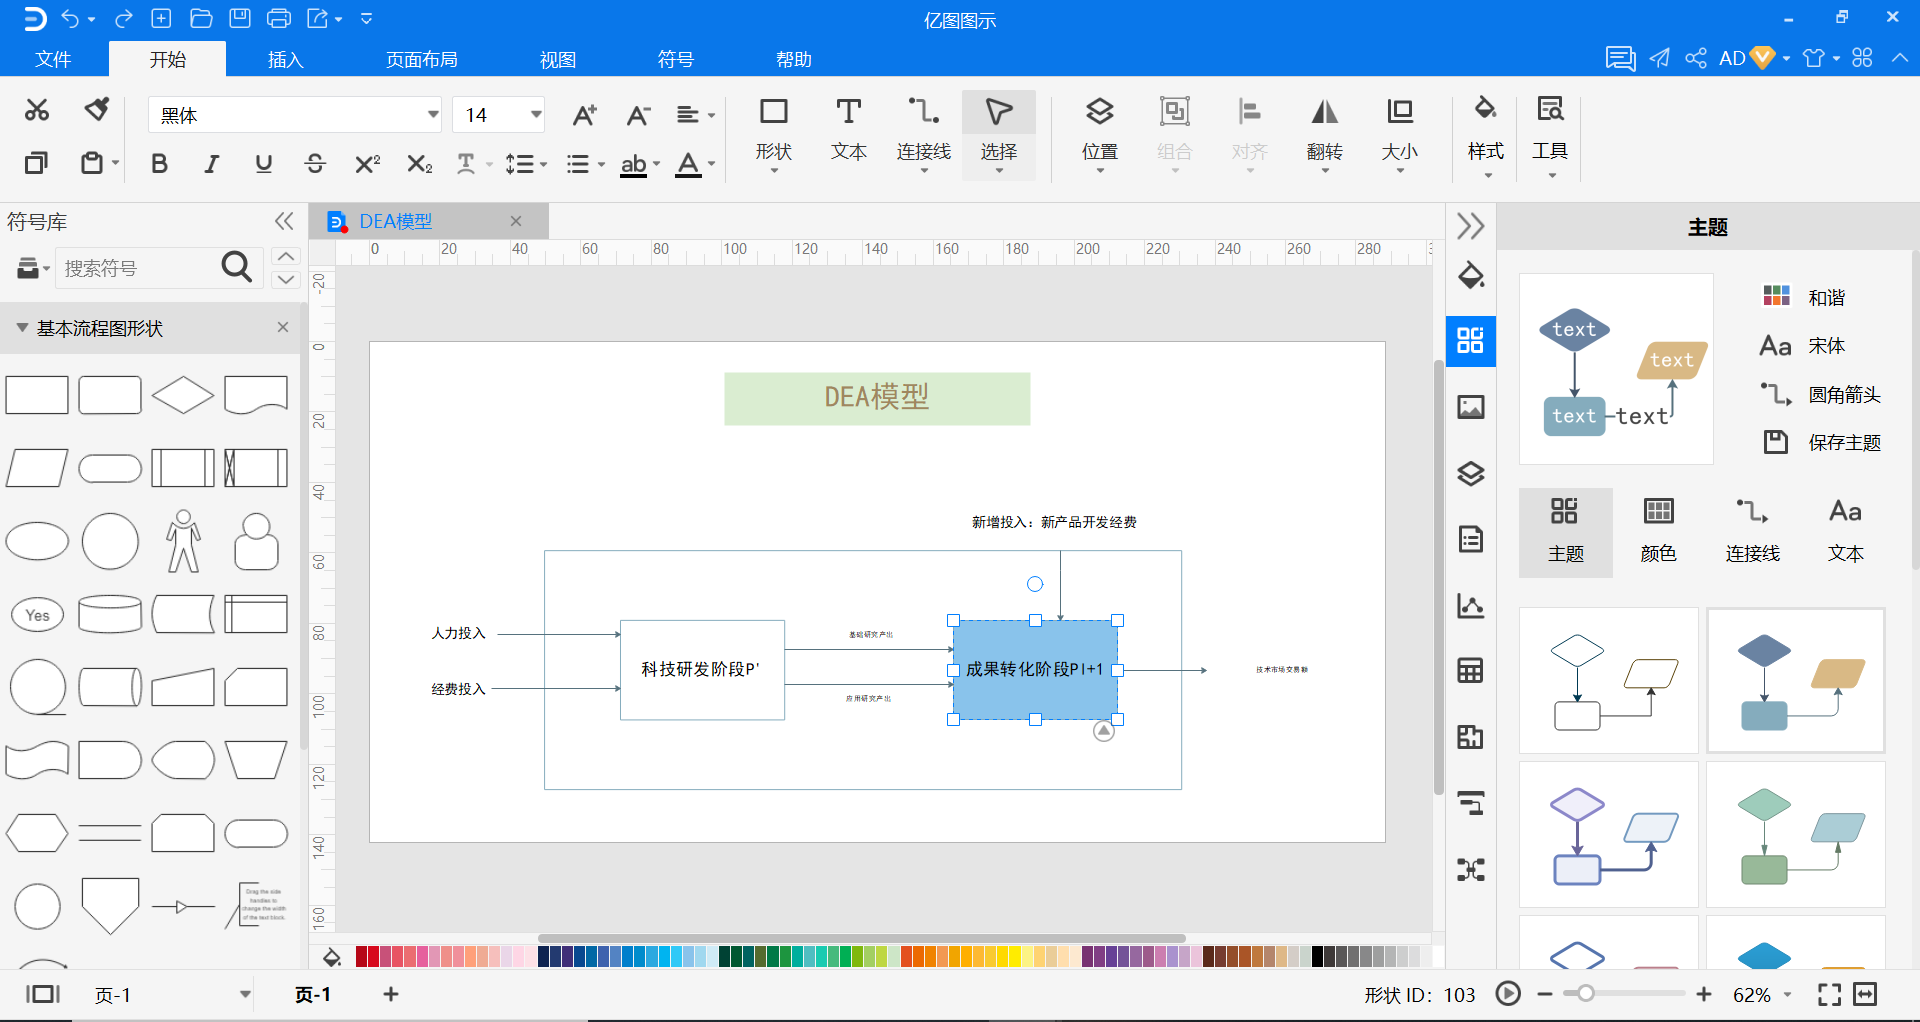Pick the red swatch in color palette bar

click(362, 957)
